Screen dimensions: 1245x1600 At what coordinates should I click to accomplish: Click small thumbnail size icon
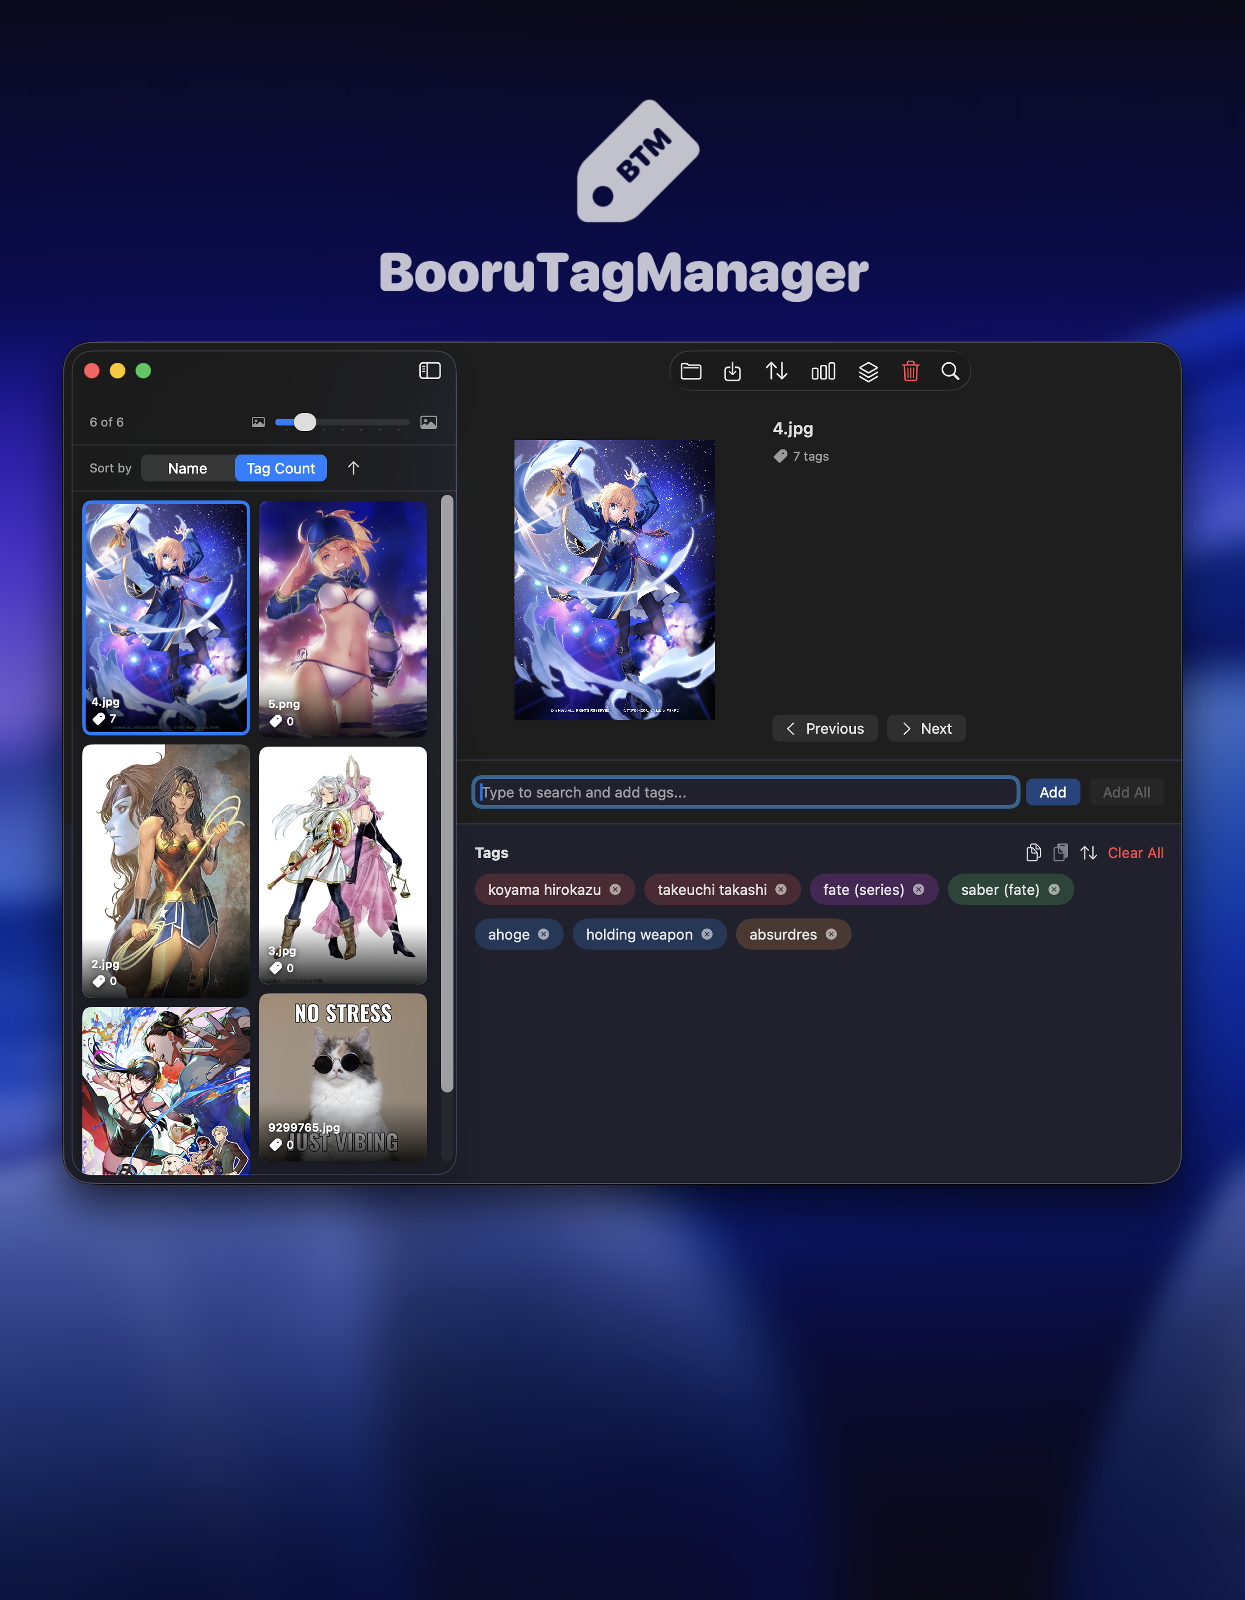point(258,422)
